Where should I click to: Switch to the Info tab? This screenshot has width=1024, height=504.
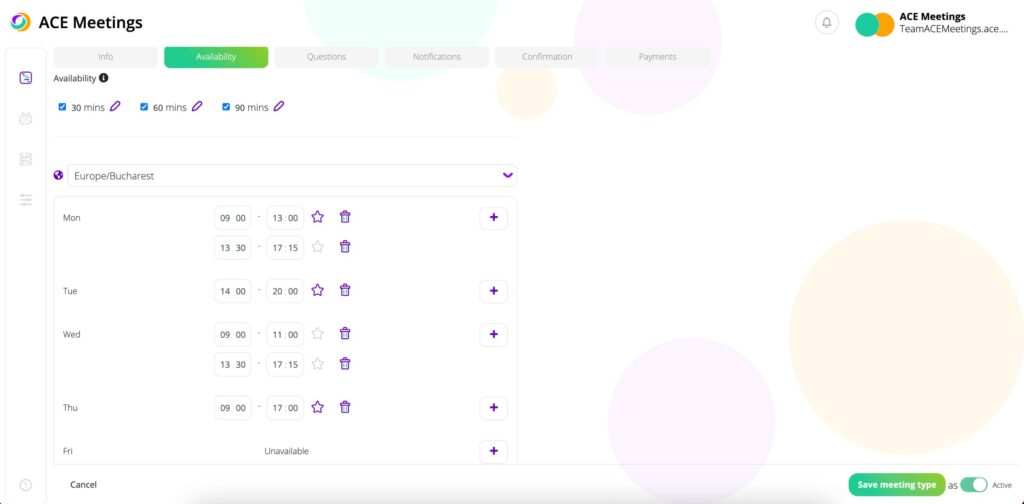105,57
